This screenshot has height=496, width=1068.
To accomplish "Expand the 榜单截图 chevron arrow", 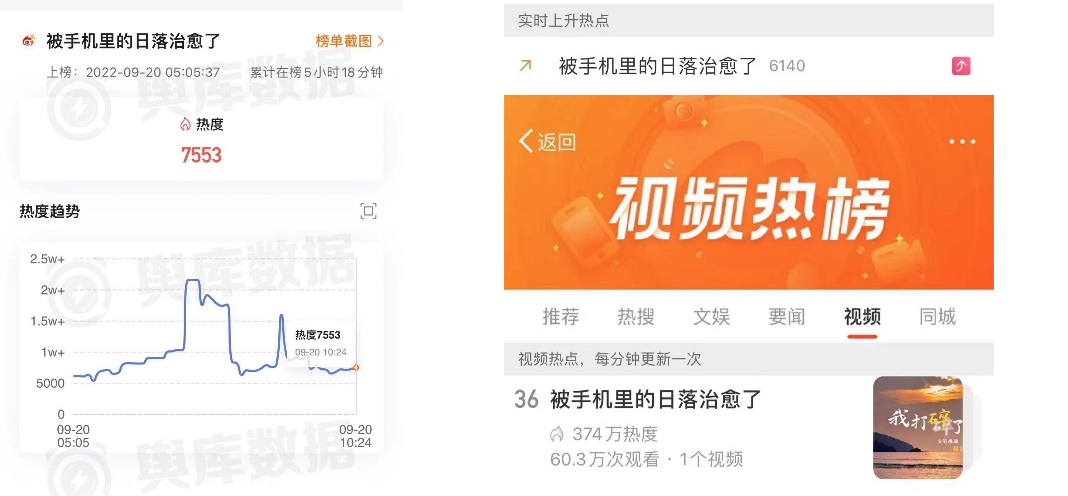I will click(x=381, y=41).
